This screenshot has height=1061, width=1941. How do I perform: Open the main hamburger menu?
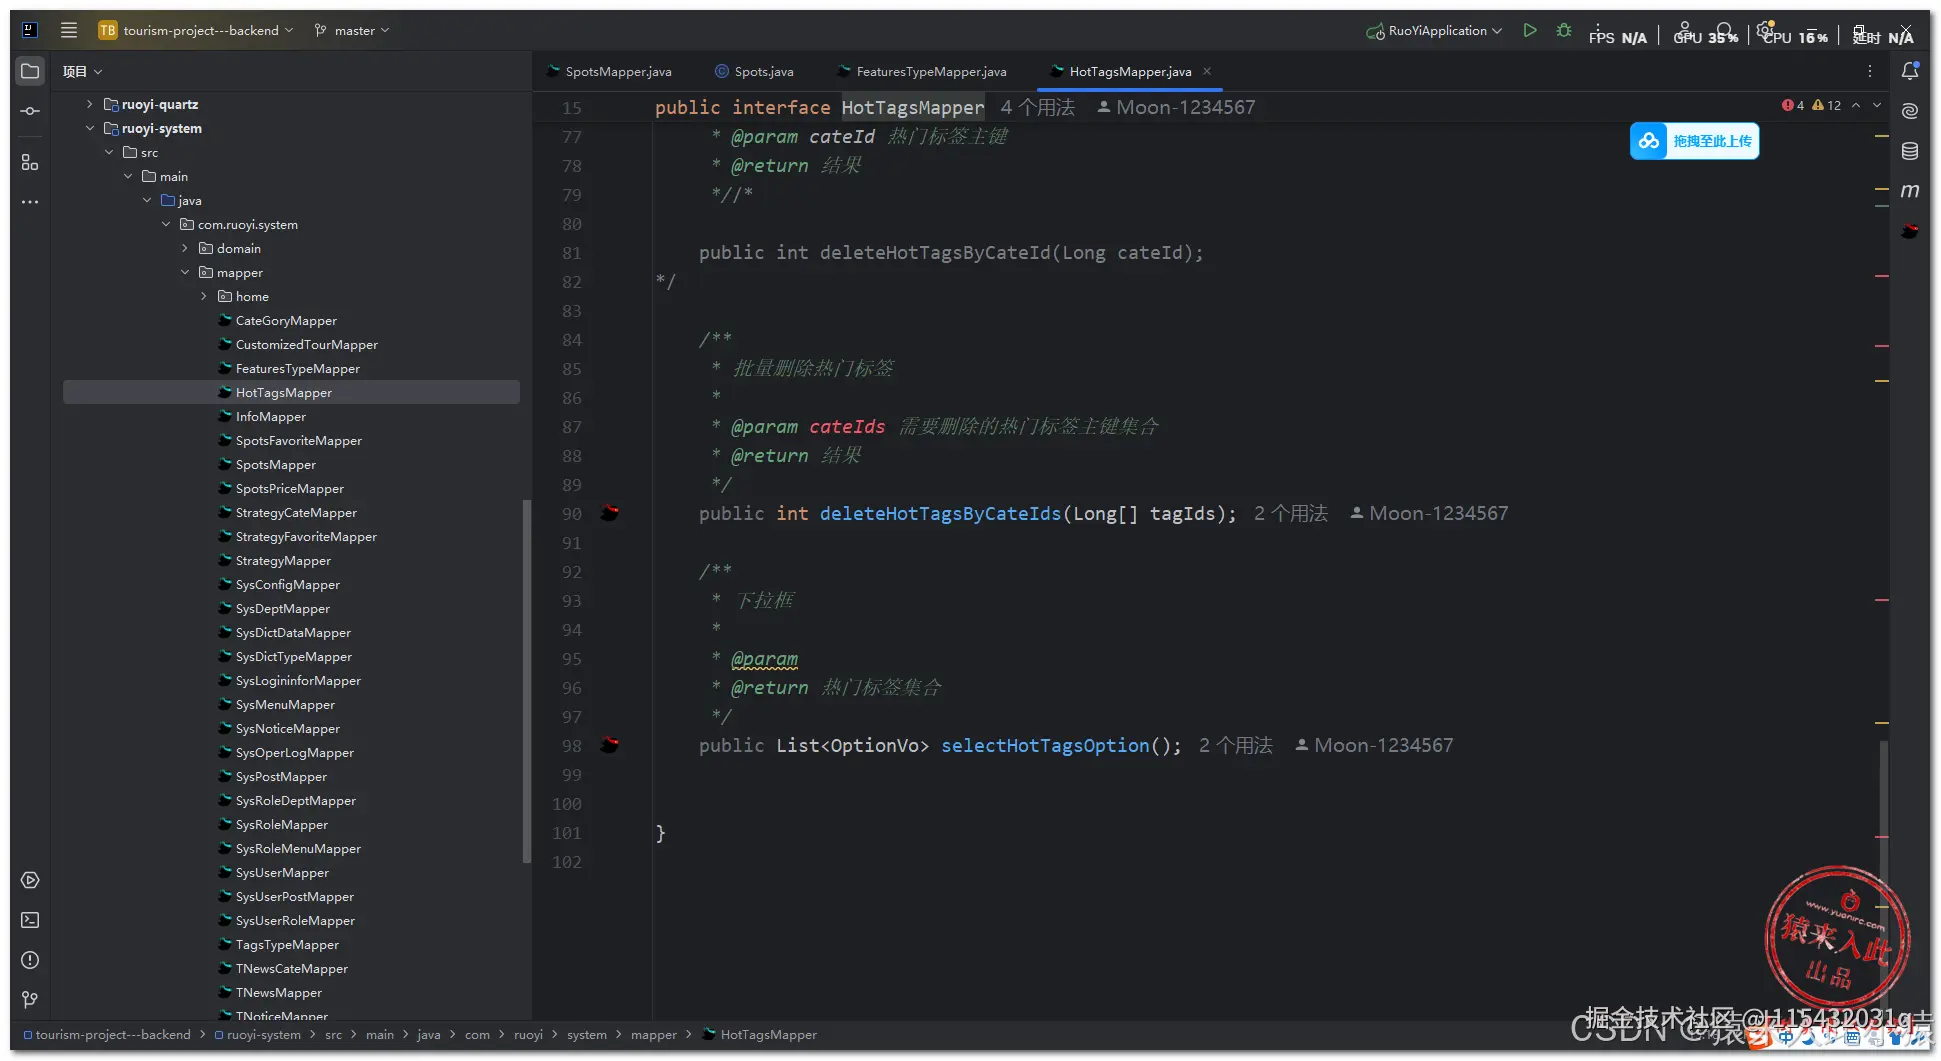point(69,30)
